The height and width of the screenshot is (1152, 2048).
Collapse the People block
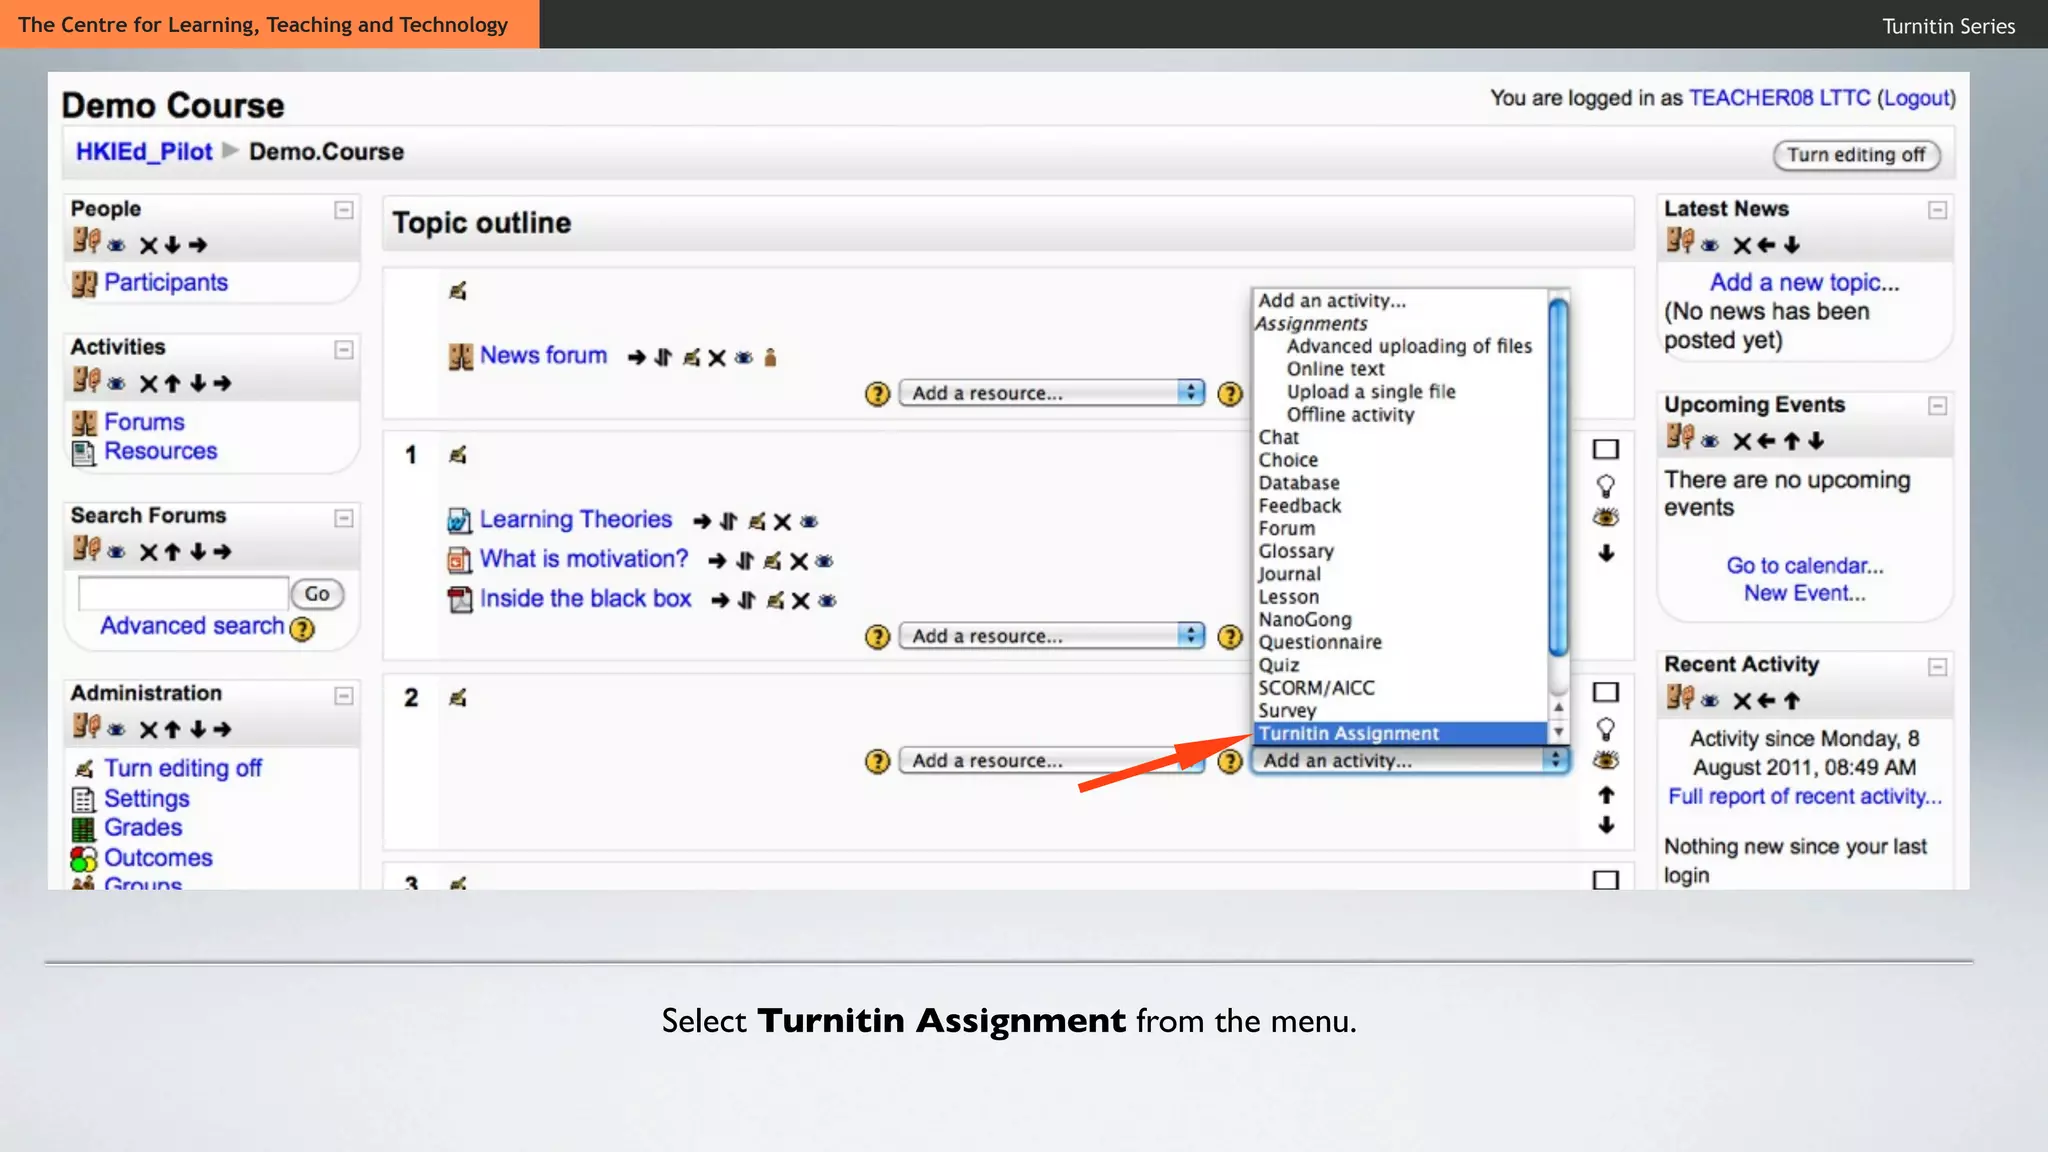click(x=344, y=210)
